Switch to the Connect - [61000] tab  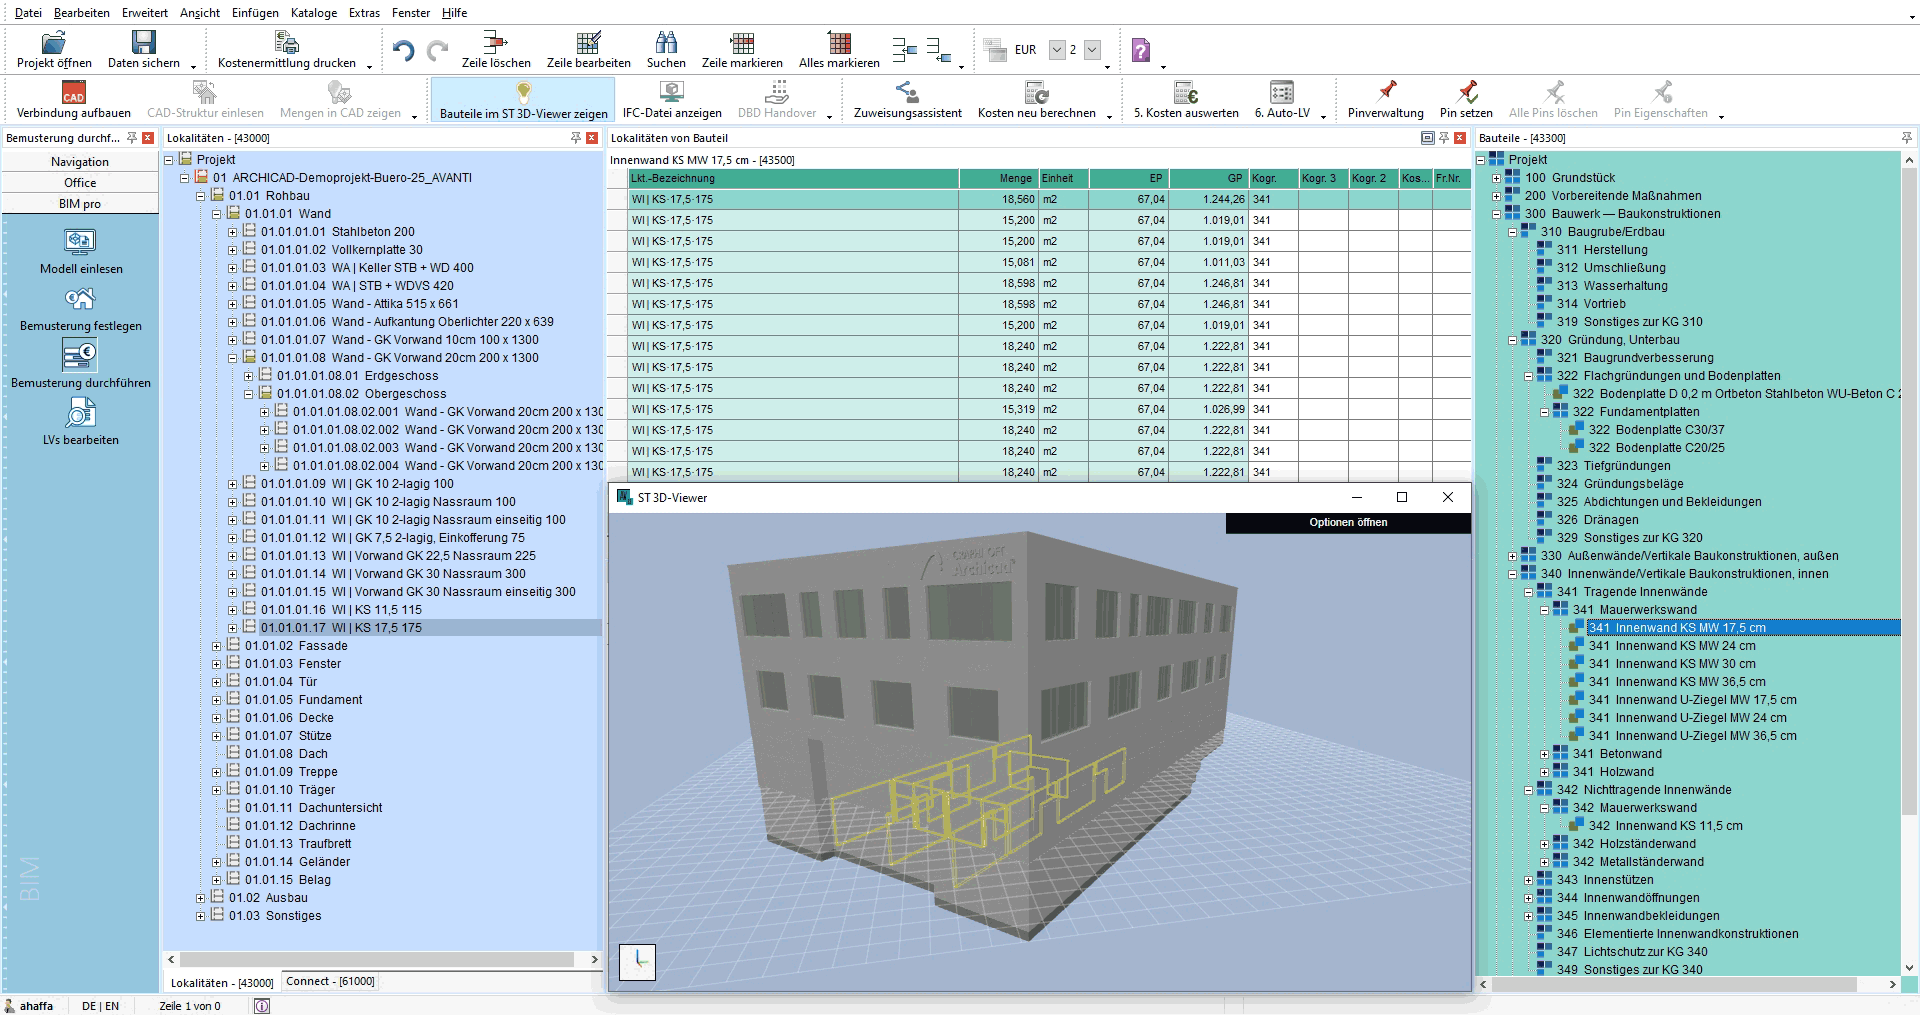330,982
